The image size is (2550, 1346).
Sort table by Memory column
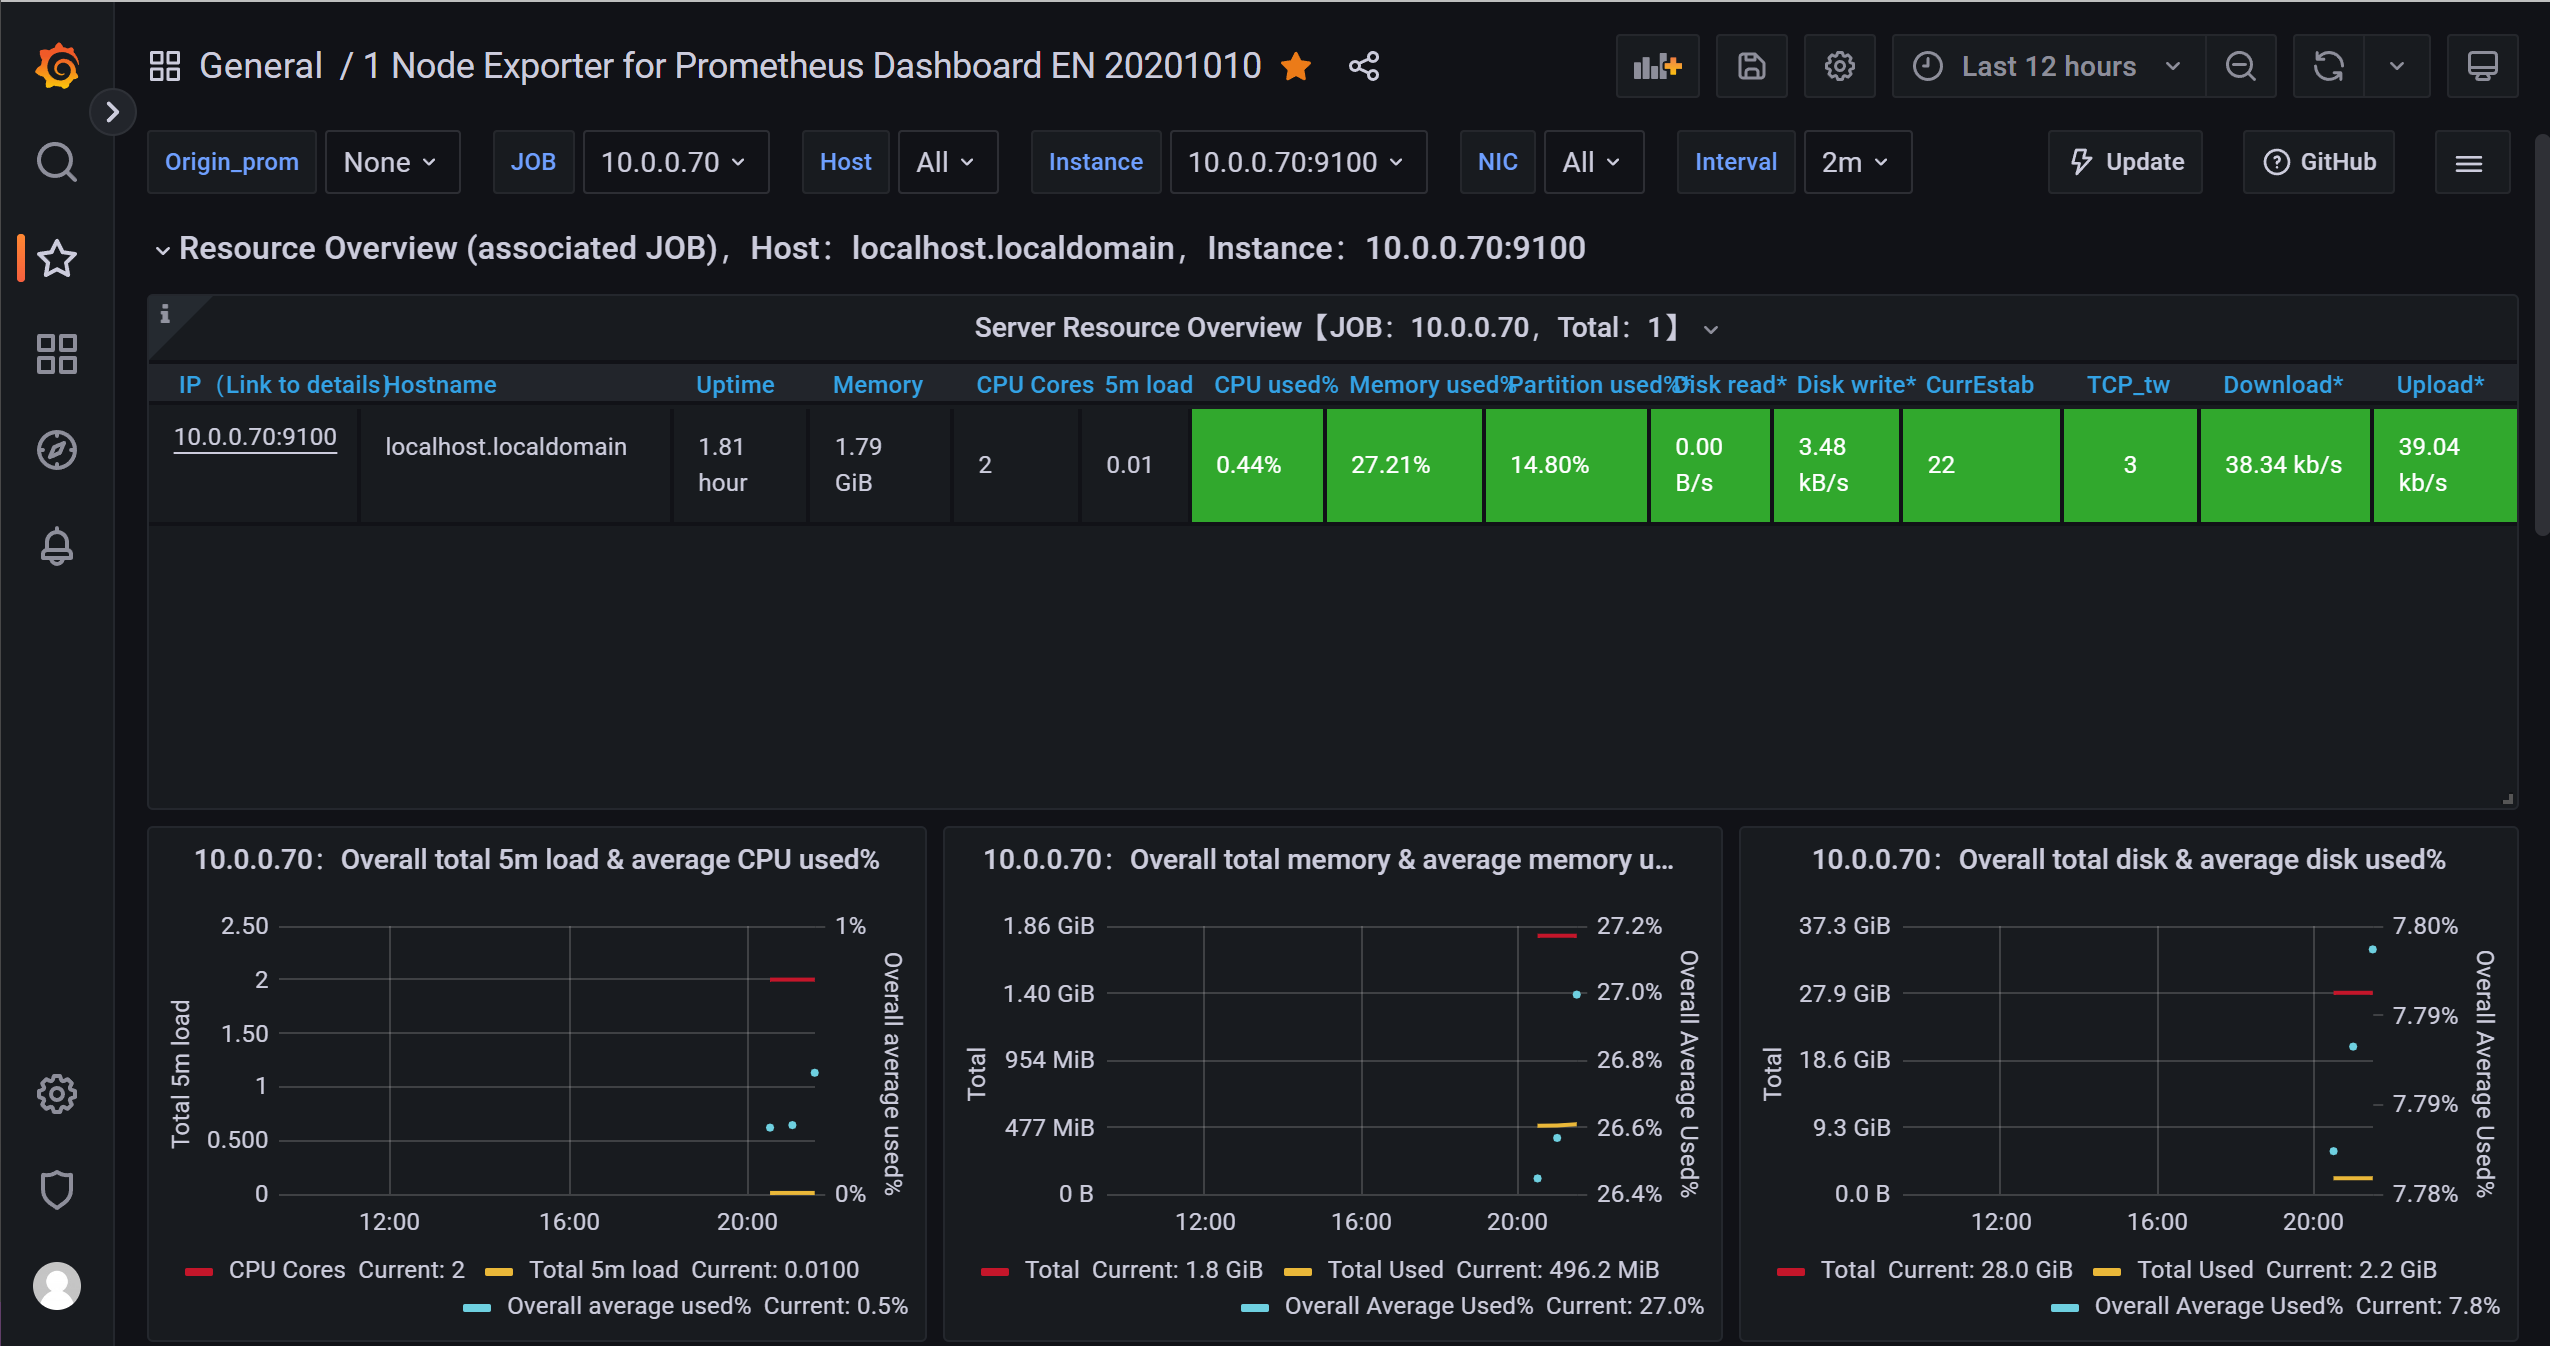(877, 385)
